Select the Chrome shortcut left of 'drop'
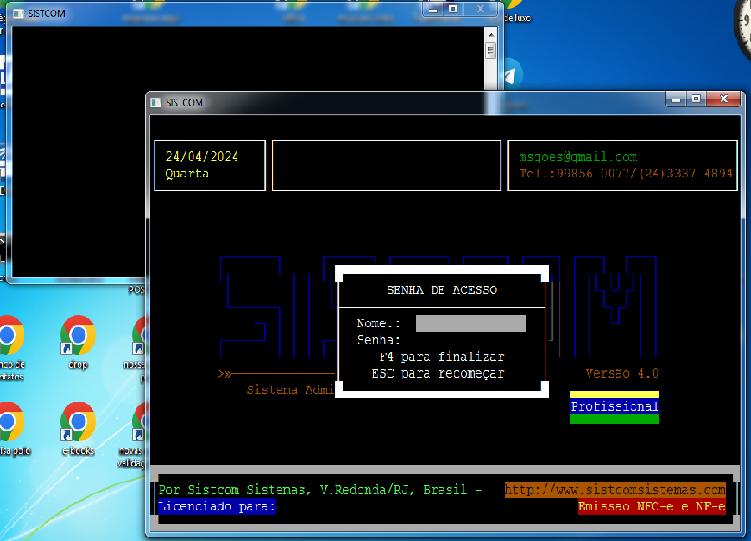This screenshot has height=541, width=751. (x=10, y=336)
